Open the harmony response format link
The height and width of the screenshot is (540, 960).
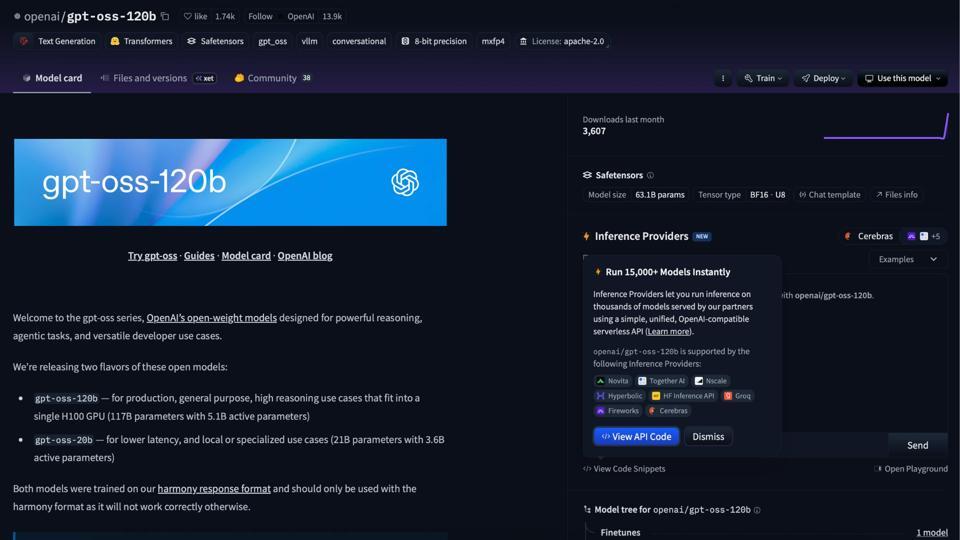[x=214, y=489]
